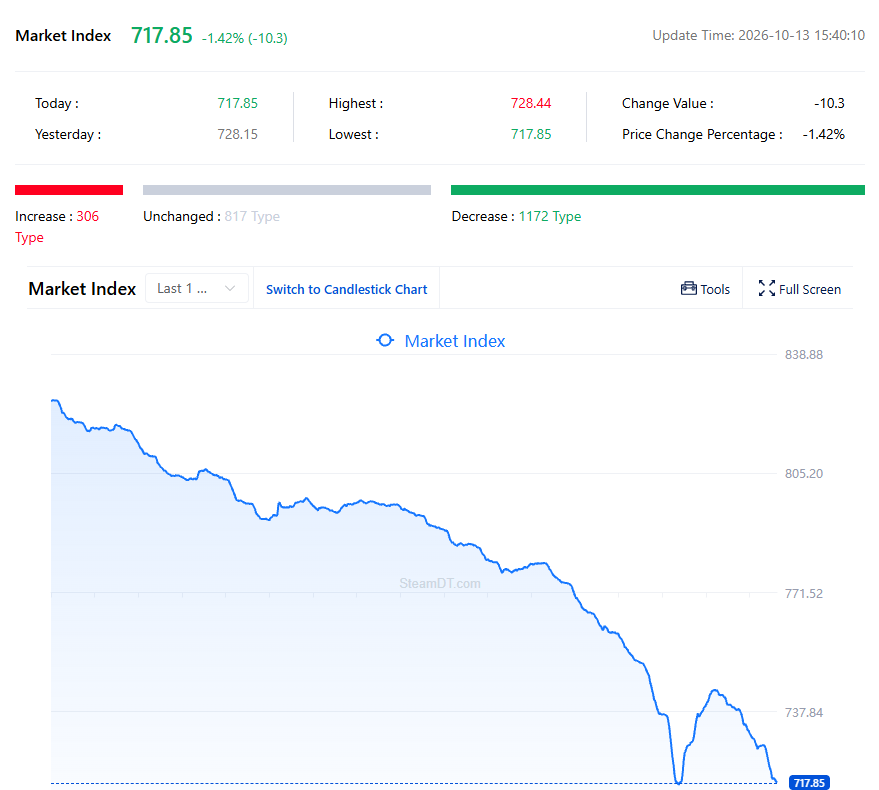Click the gray Unchanged bar

point(287,190)
